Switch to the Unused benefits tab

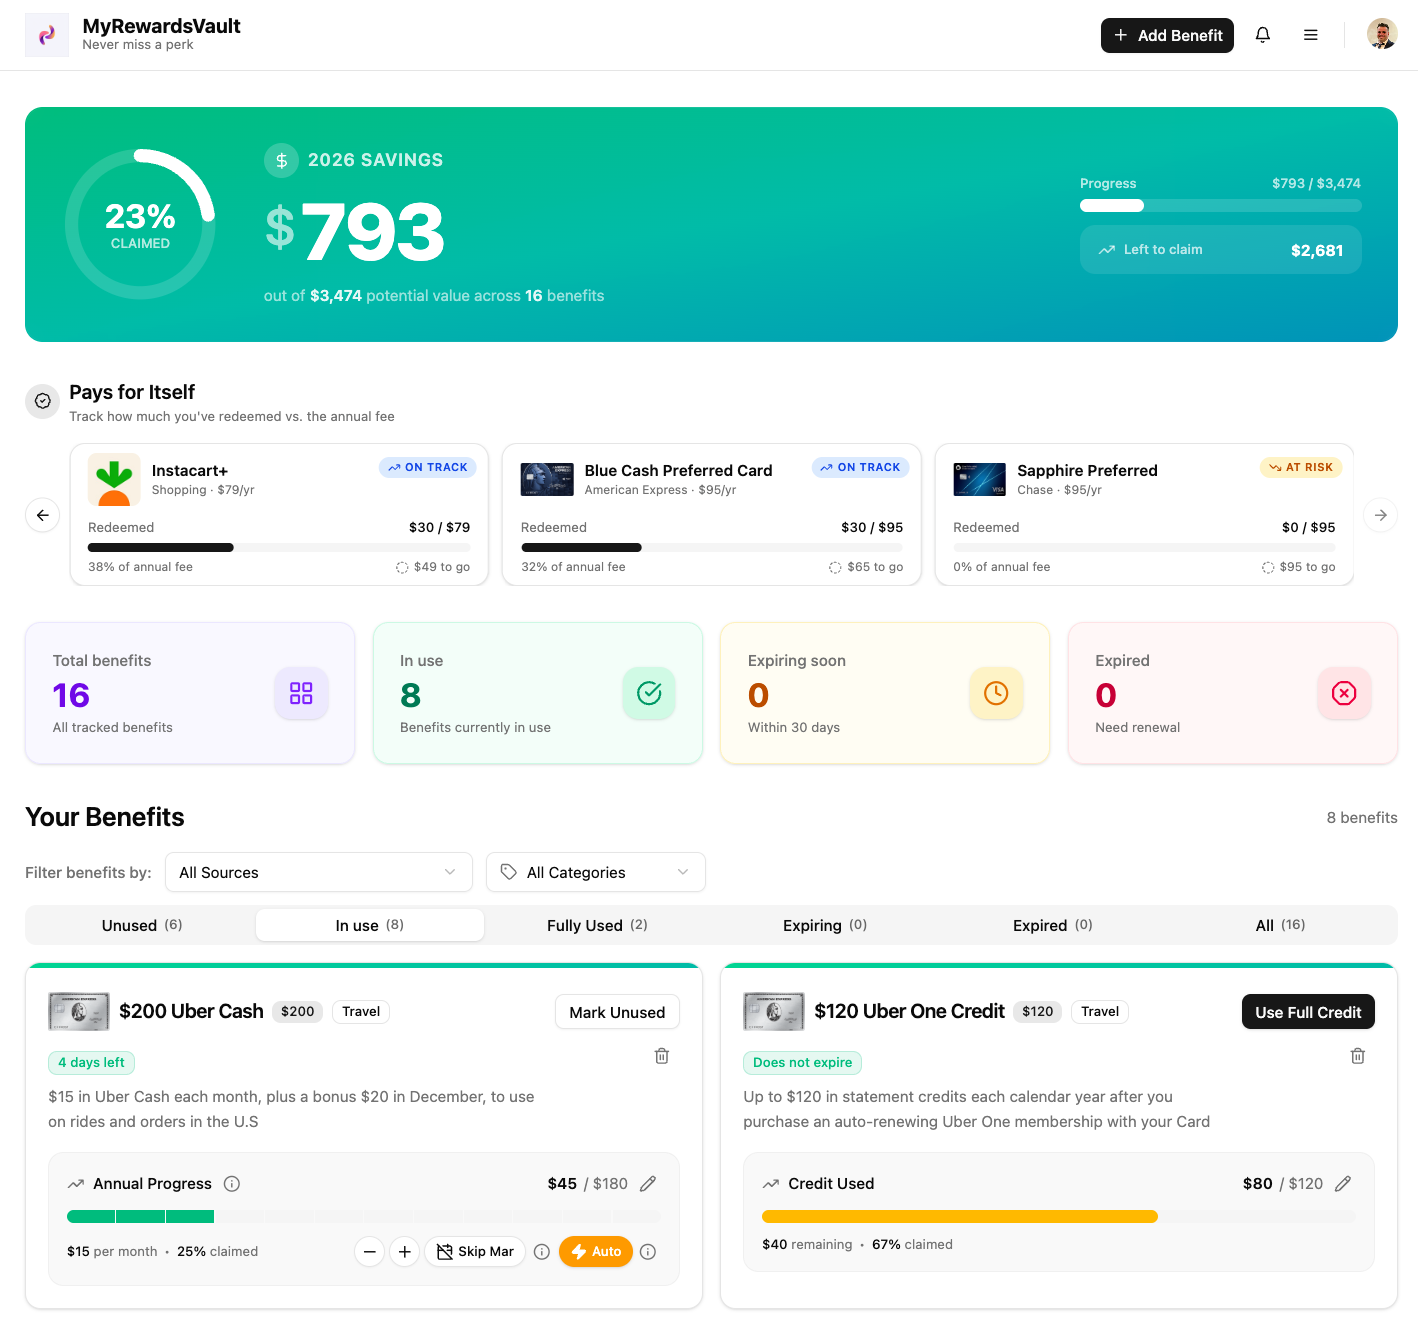(141, 925)
